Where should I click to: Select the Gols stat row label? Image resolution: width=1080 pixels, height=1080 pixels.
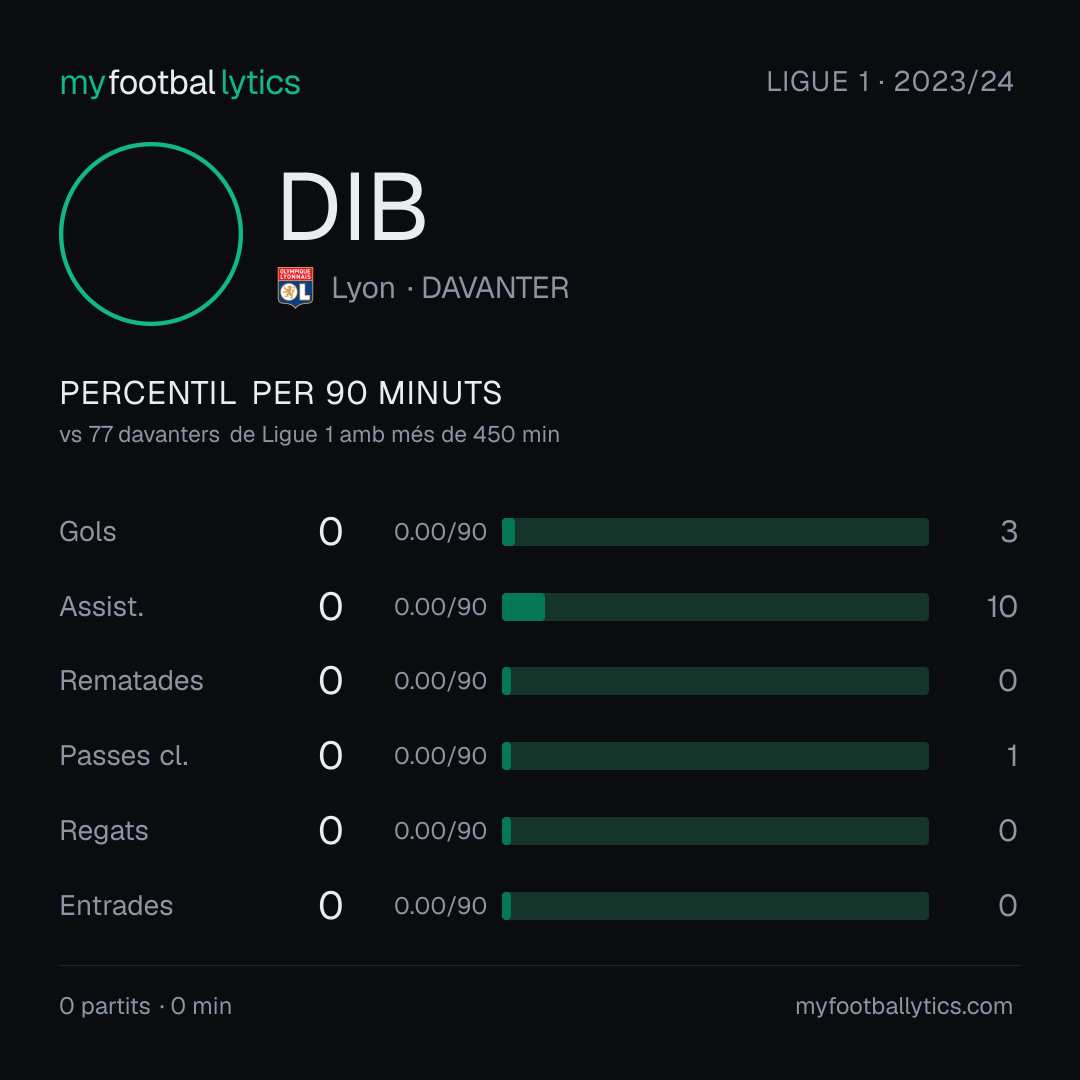pyautogui.click(x=88, y=532)
